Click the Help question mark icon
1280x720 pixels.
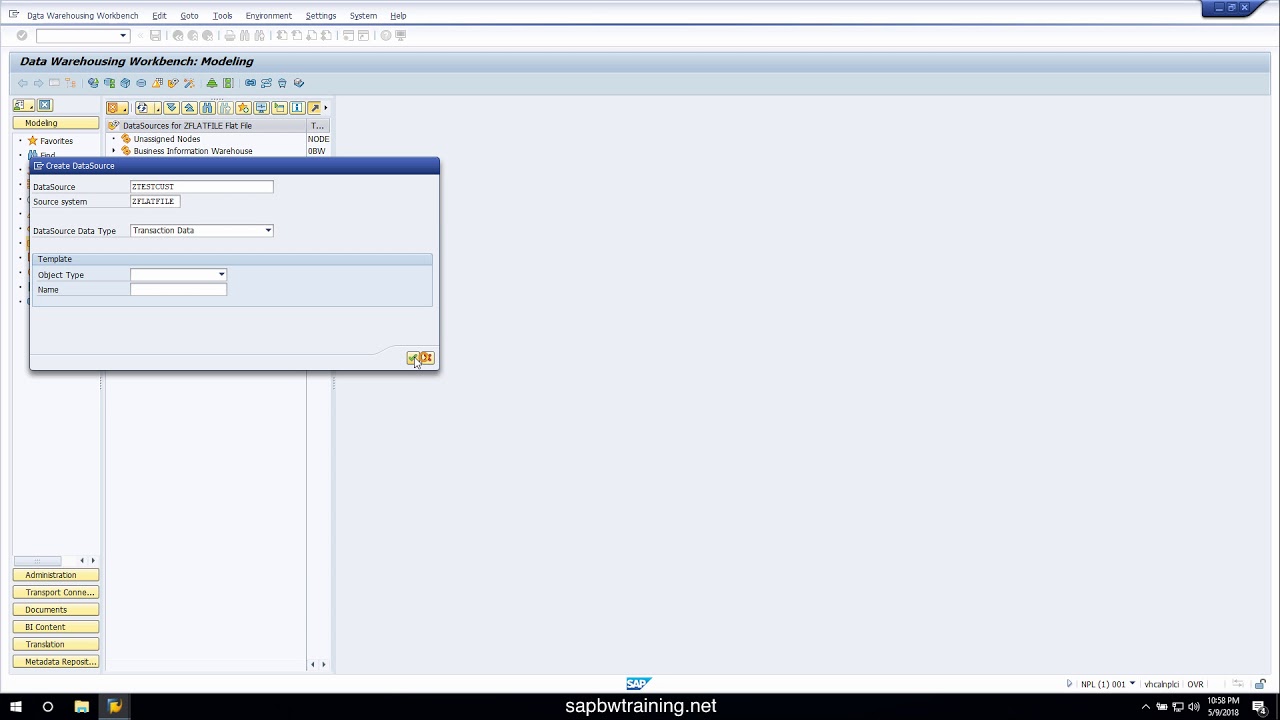(385, 36)
